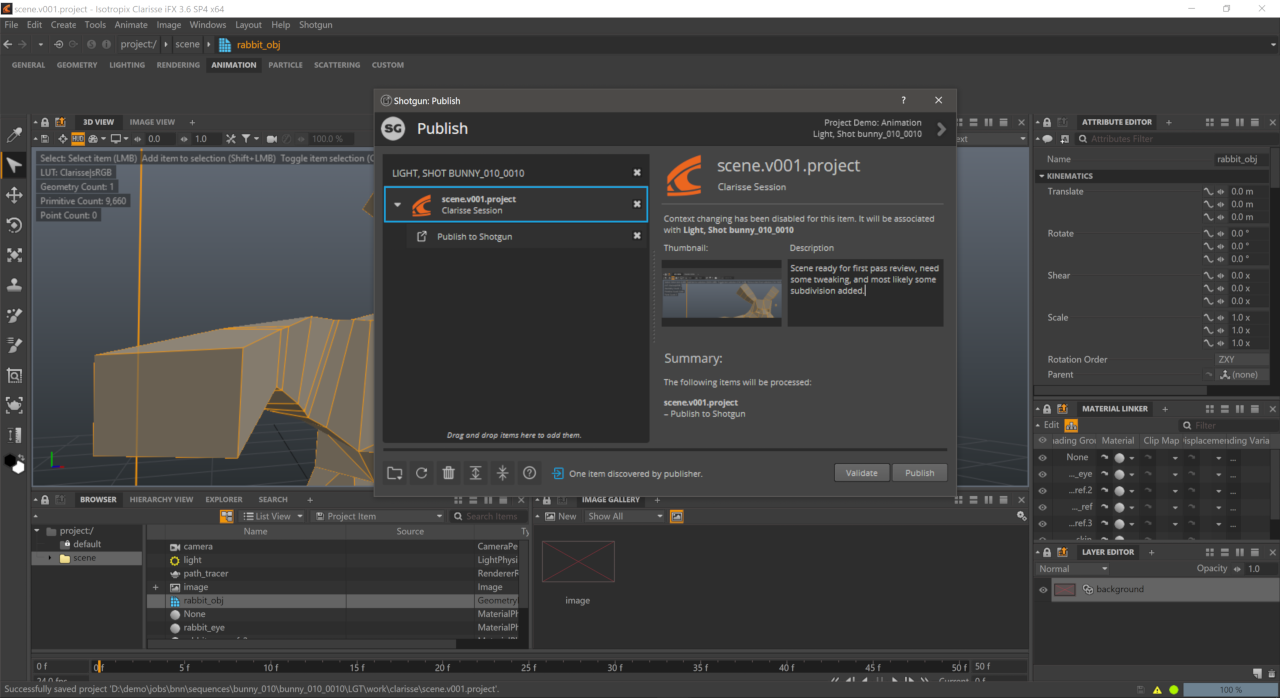Screen dimensions: 1280x698
Task: Delete items with the trash icon
Action: (449, 473)
